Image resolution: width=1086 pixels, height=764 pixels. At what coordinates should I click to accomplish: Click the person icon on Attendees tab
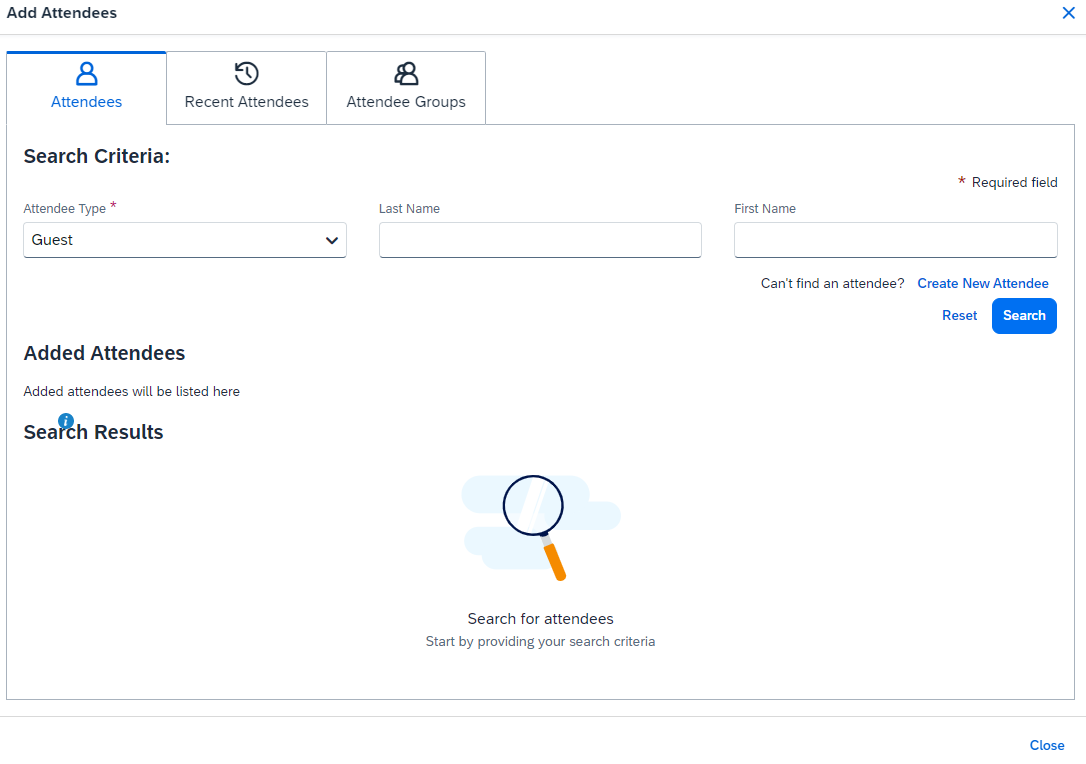coord(87,74)
